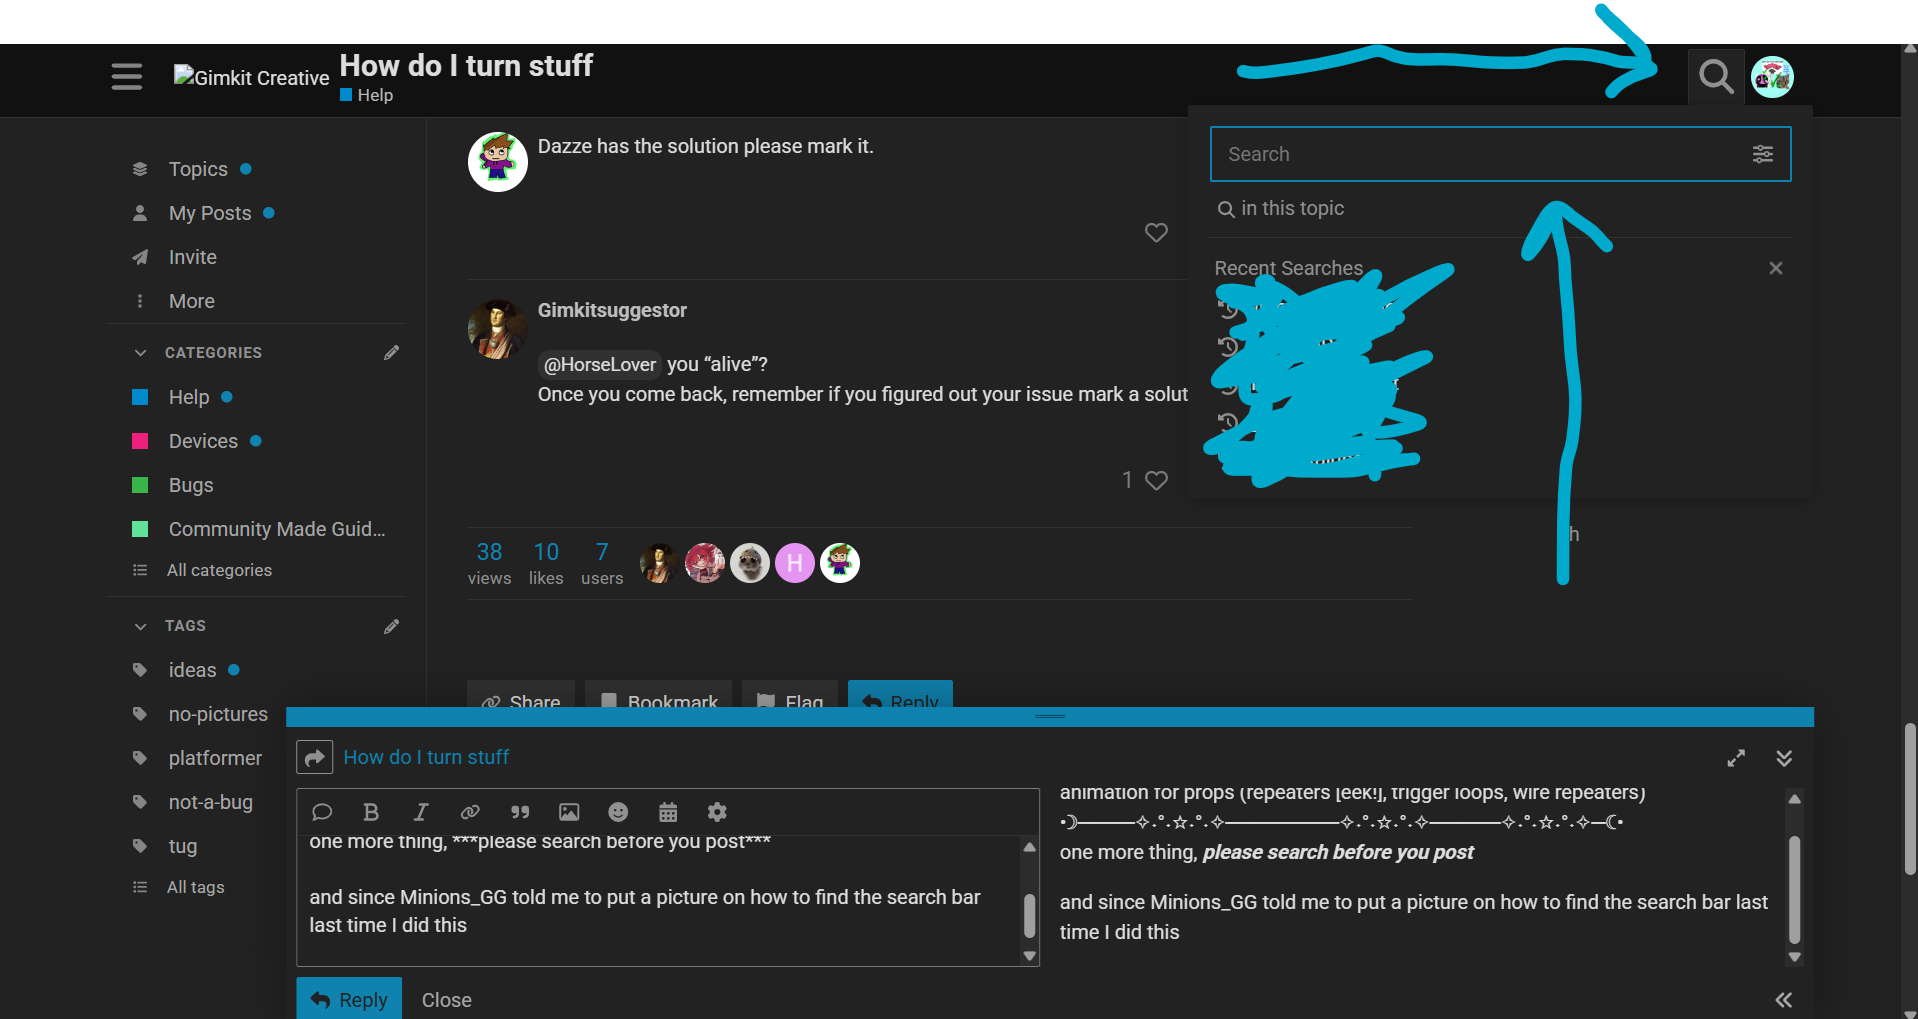Focus the Search input field

coord(1480,154)
